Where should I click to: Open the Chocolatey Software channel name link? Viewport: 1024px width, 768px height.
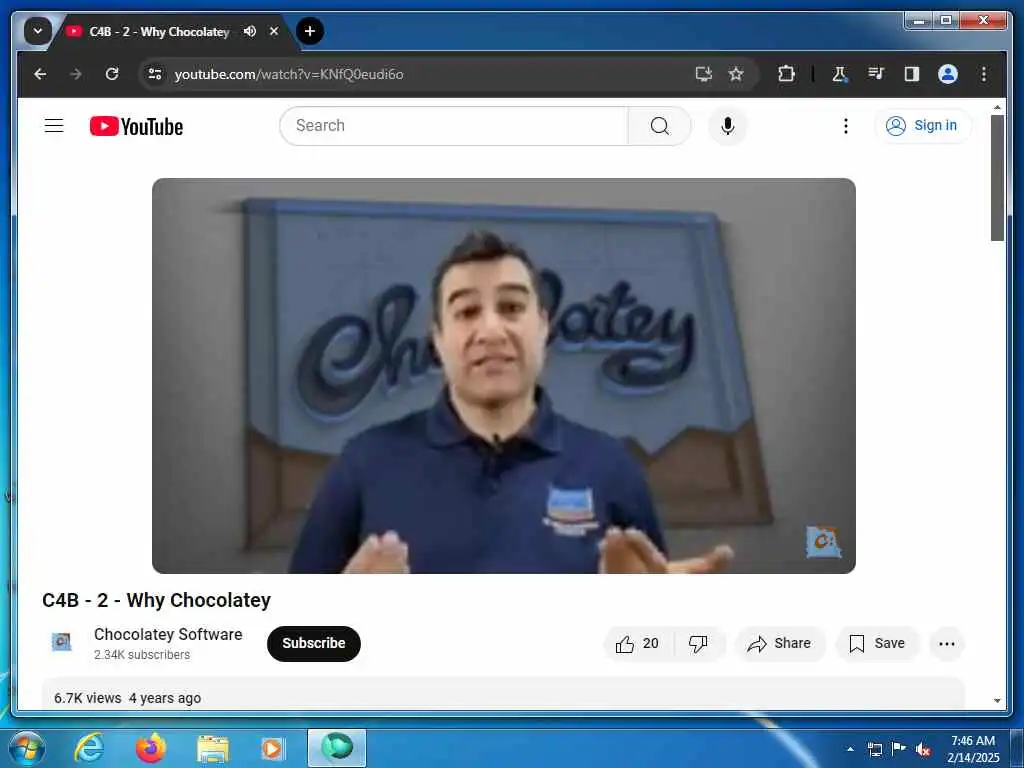pos(168,634)
